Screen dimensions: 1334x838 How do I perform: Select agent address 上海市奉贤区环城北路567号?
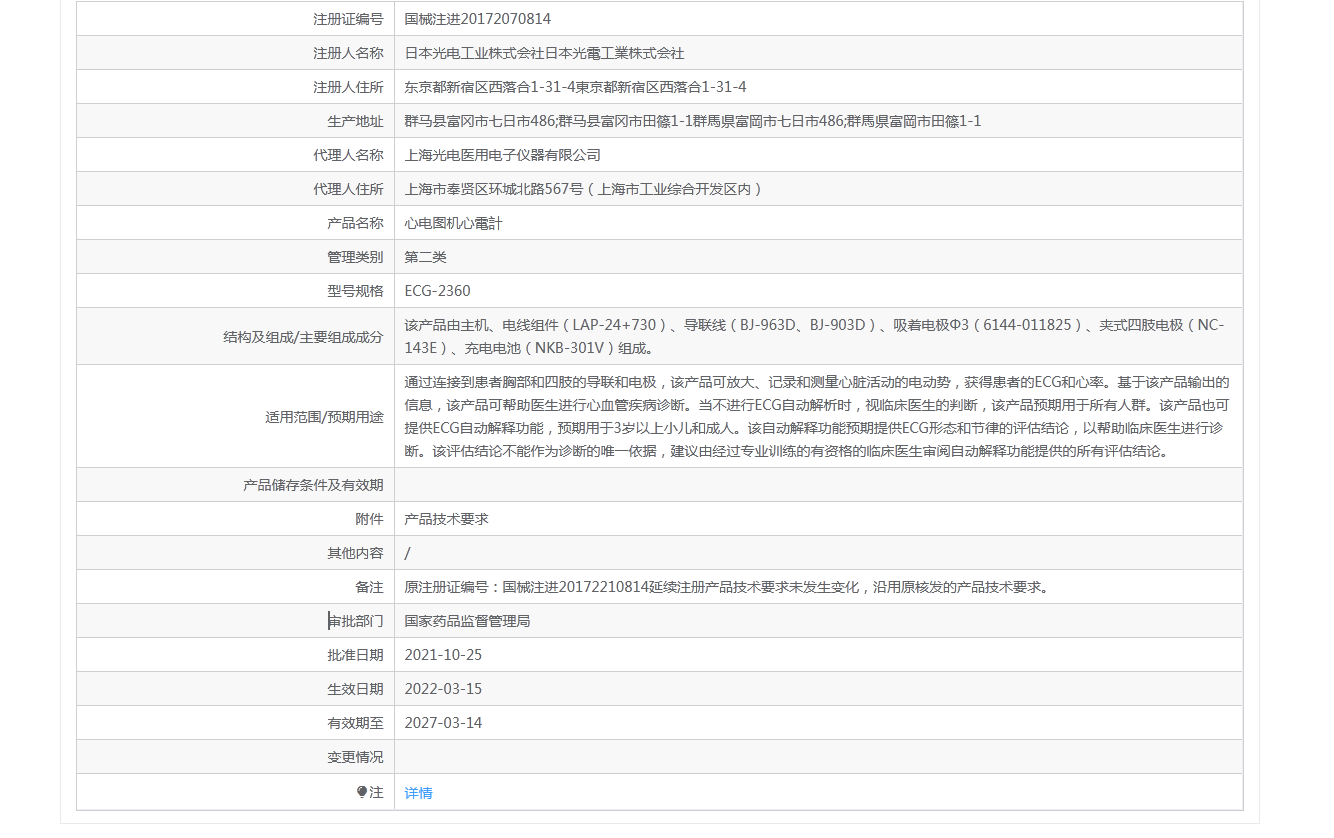(x=494, y=189)
